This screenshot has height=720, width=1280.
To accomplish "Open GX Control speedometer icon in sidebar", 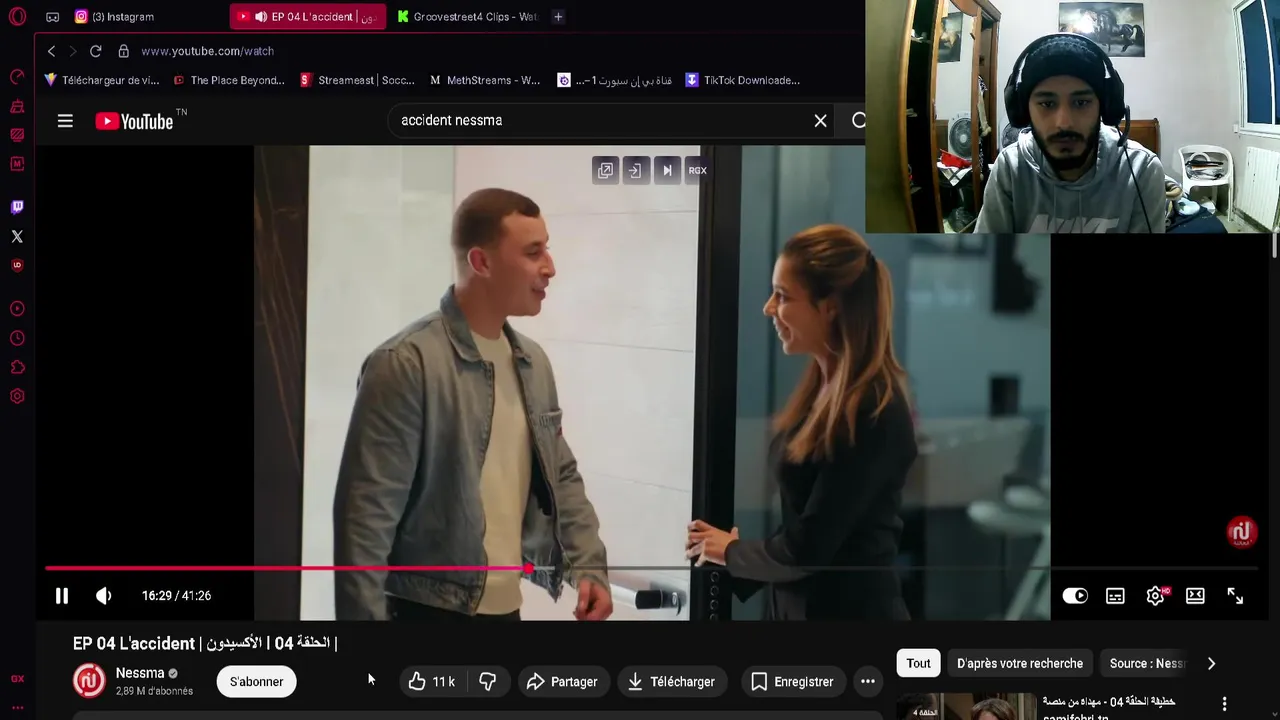I will (17, 77).
